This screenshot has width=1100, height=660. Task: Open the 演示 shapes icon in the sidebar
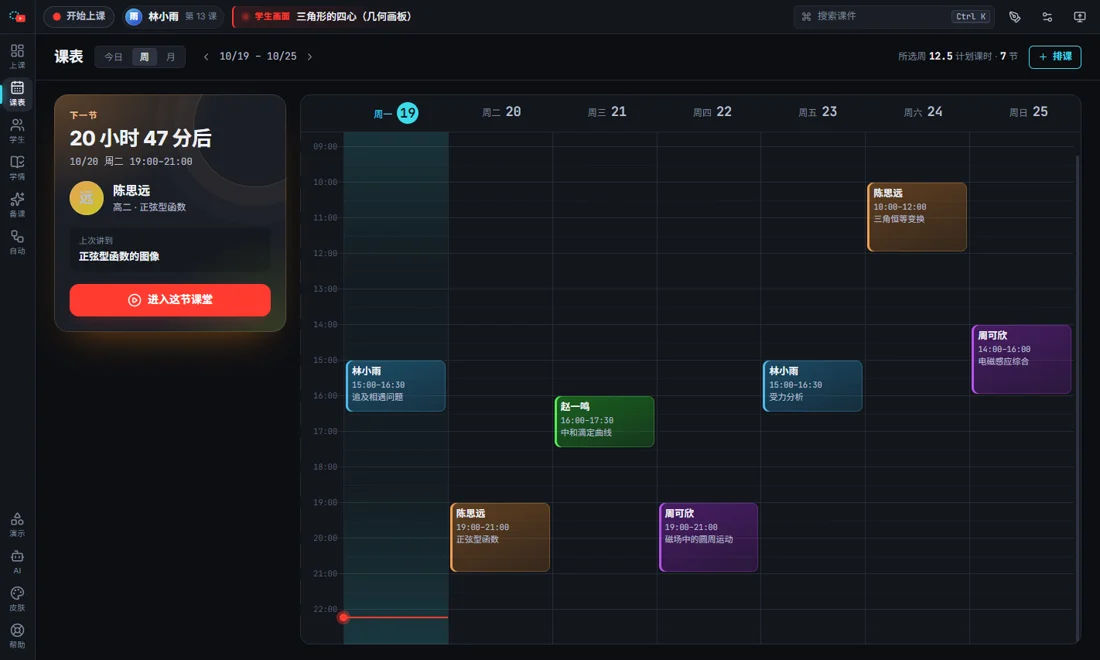click(17, 525)
